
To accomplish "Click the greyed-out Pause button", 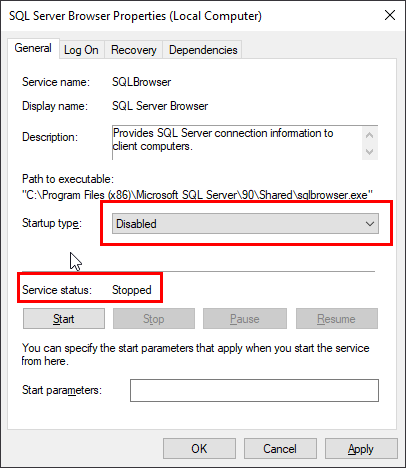I will 245,319.
